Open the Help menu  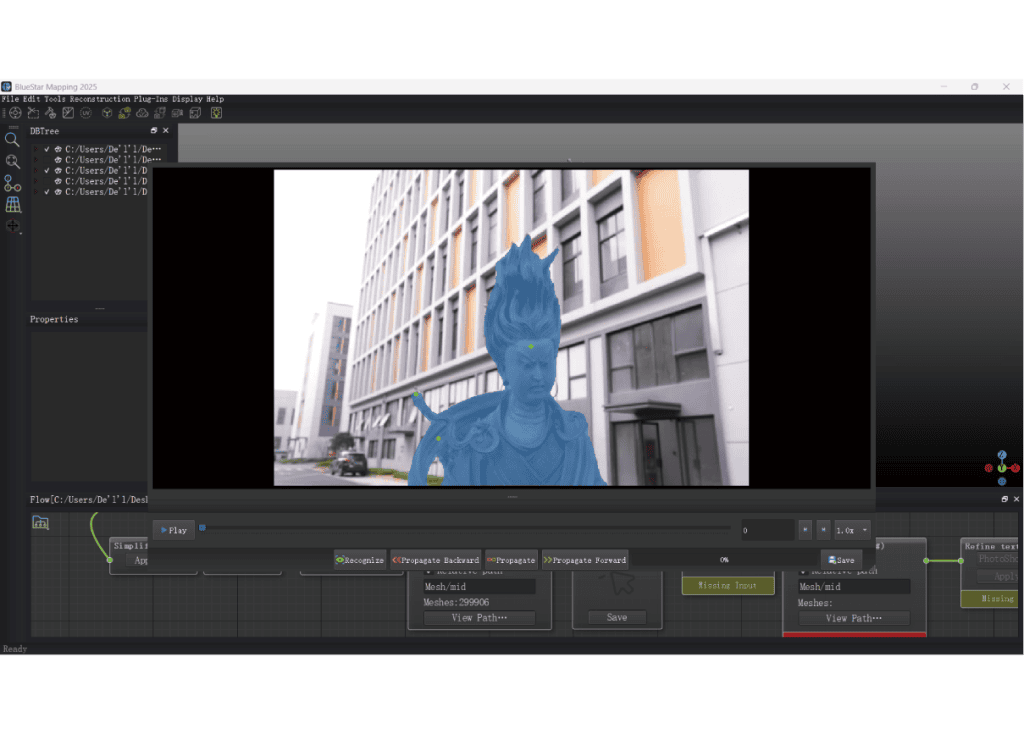(215, 99)
